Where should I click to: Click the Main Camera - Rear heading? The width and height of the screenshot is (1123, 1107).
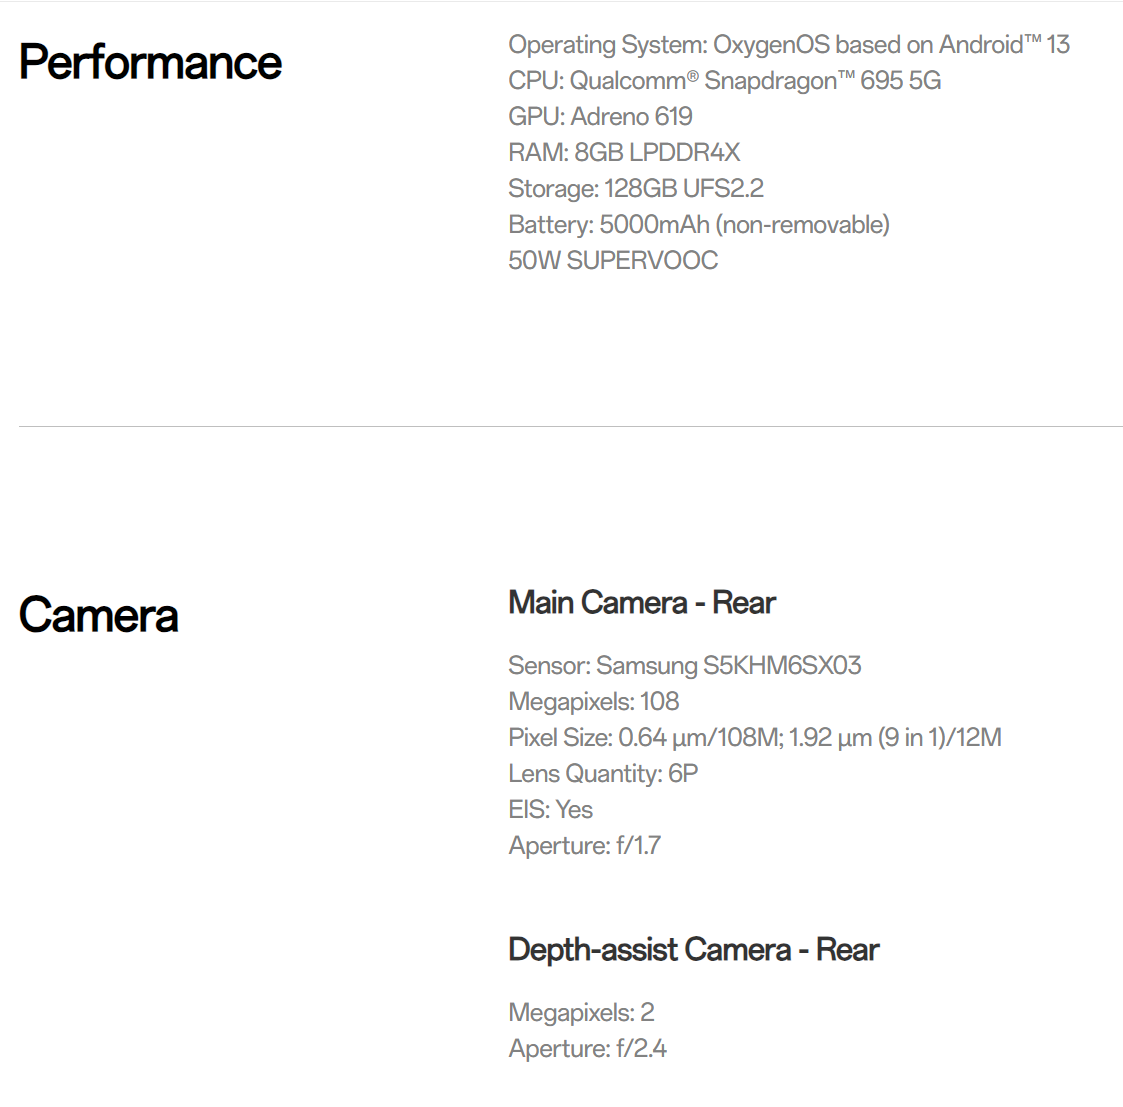pos(642,602)
